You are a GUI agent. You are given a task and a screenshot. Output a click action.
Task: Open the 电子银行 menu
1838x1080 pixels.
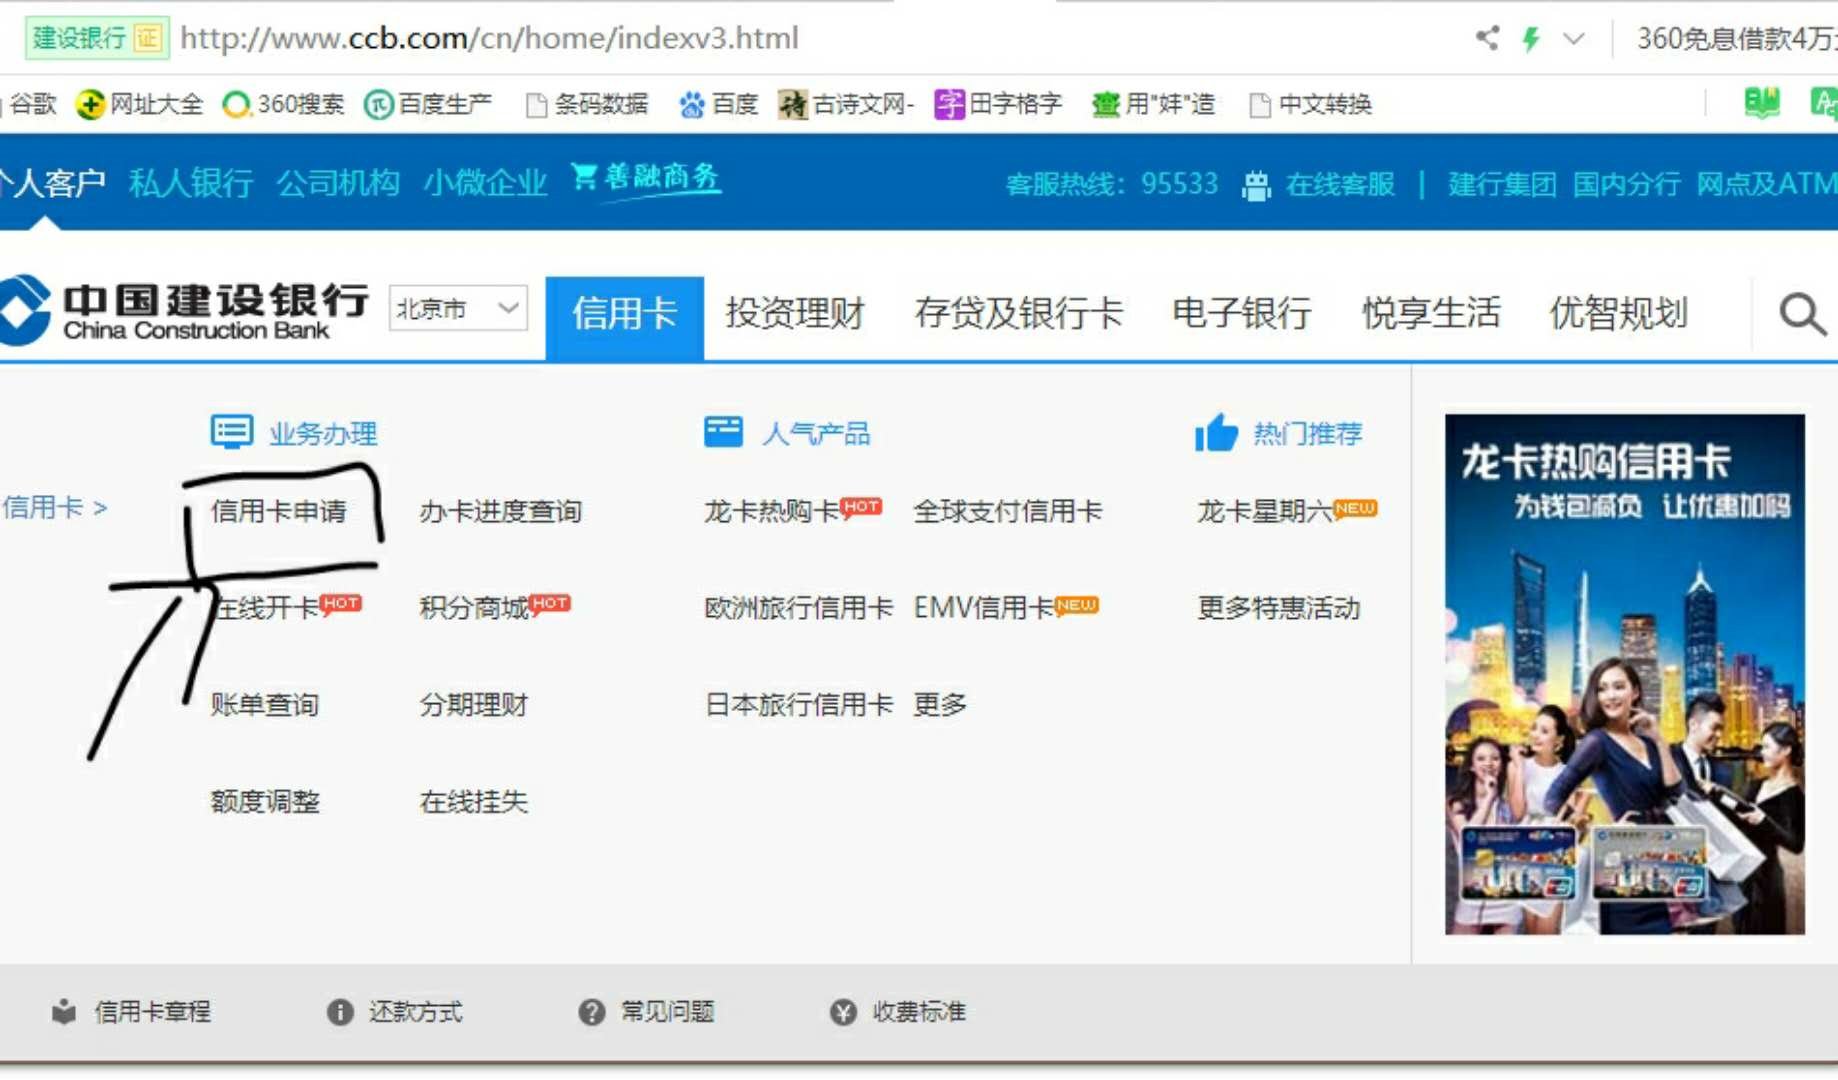(x=1242, y=313)
